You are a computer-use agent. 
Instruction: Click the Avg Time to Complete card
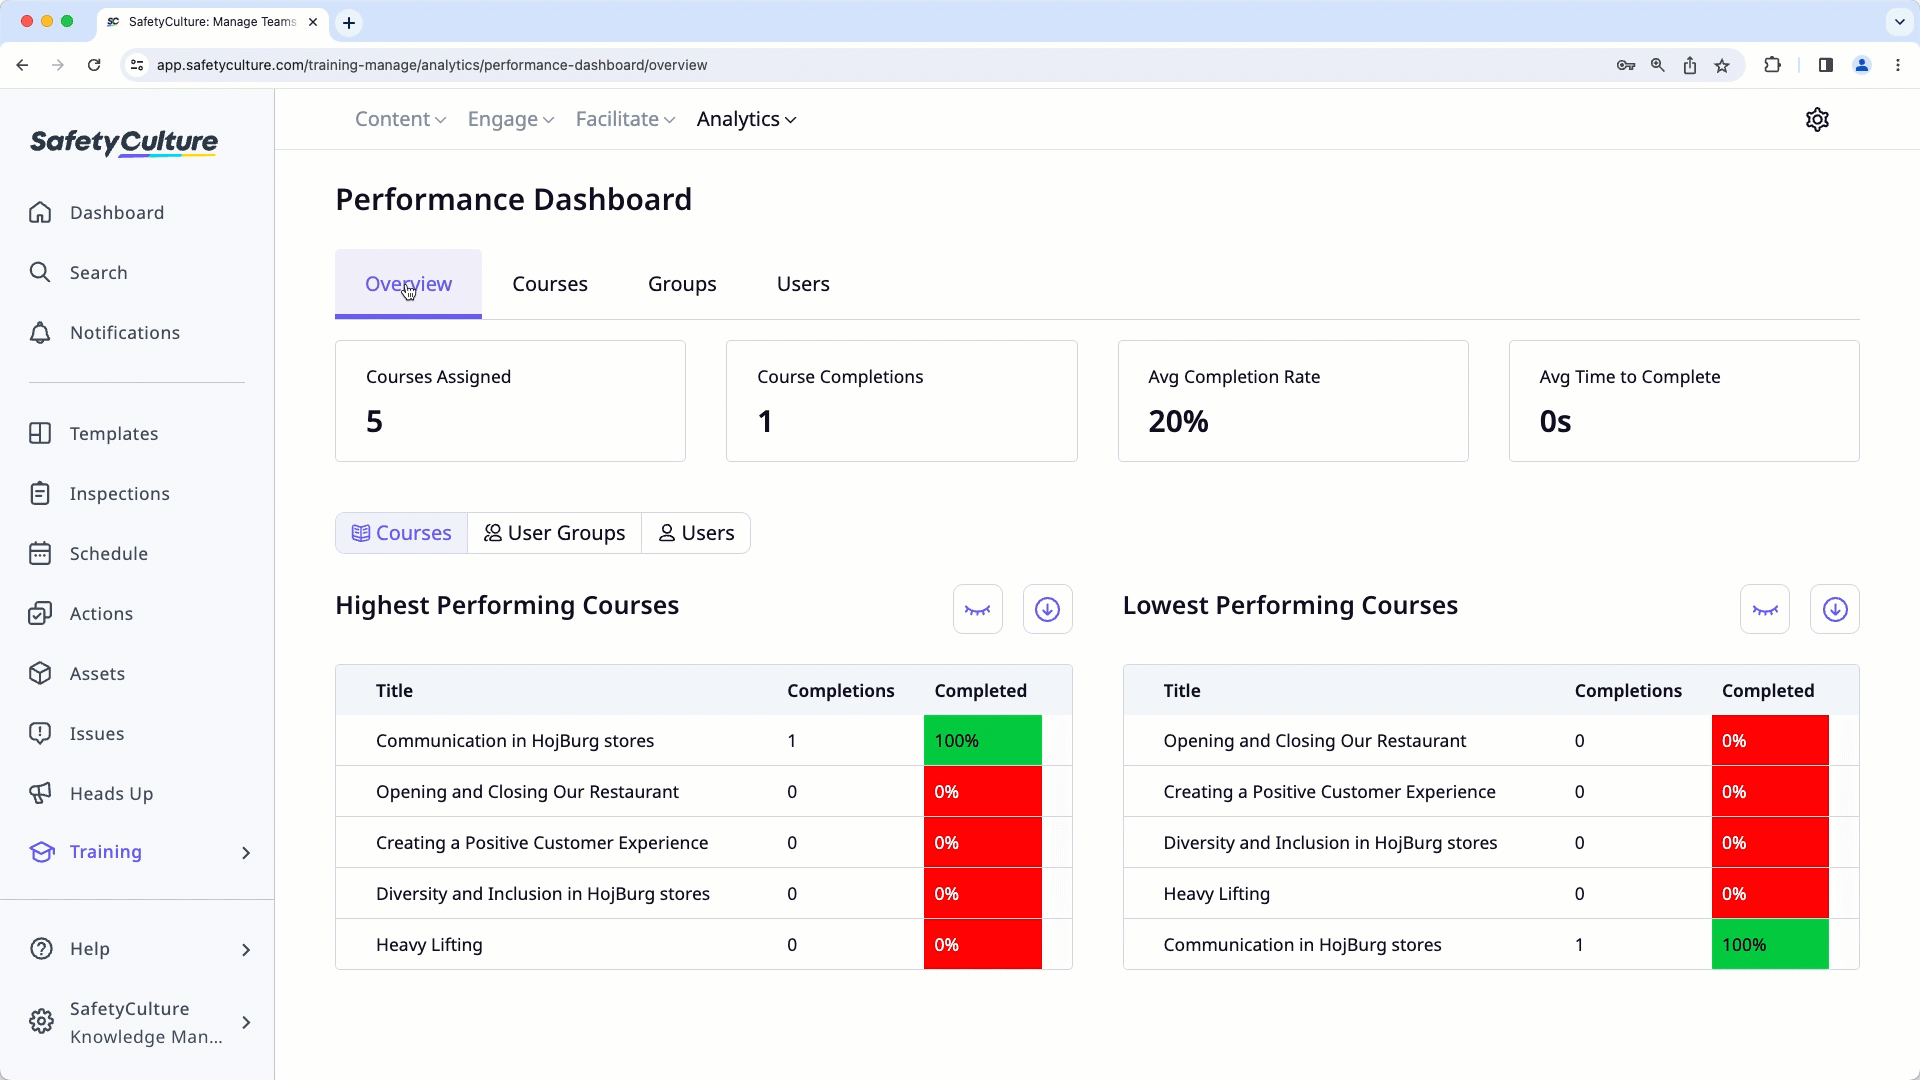[1683, 401]
